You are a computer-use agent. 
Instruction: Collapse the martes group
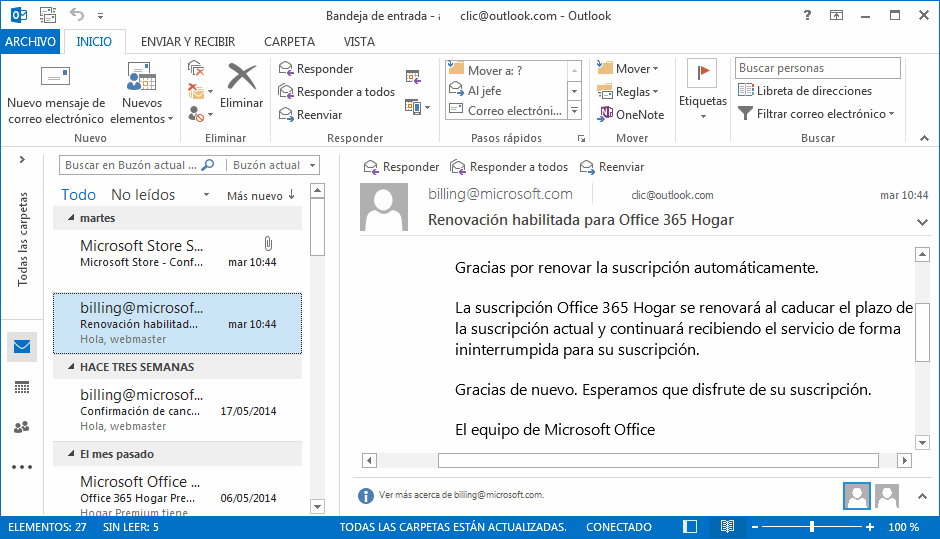(71, 218)
